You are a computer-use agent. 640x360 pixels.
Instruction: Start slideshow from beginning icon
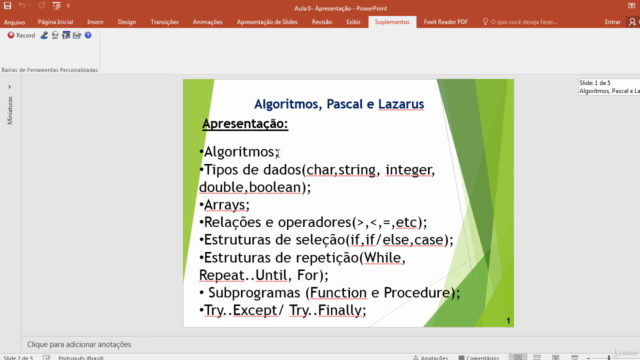tap(56, 6)
